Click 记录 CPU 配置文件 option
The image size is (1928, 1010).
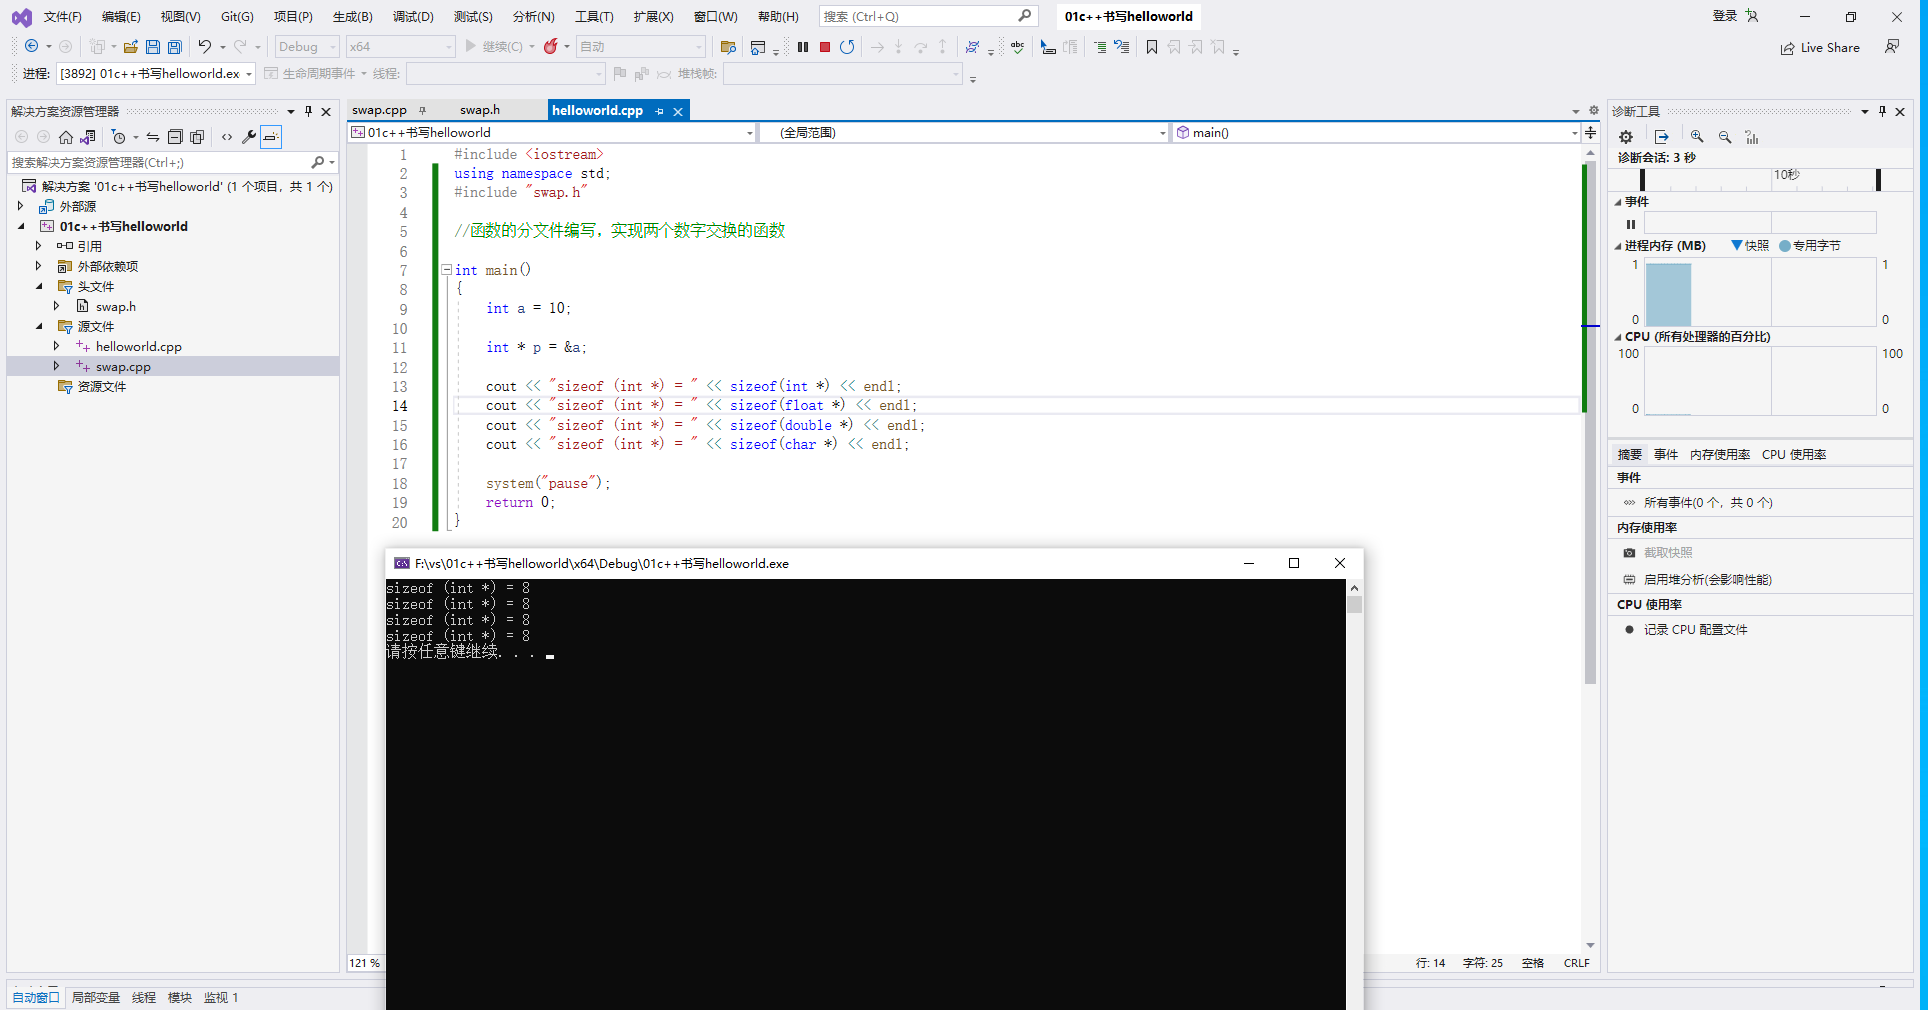tap(1695, 629)
